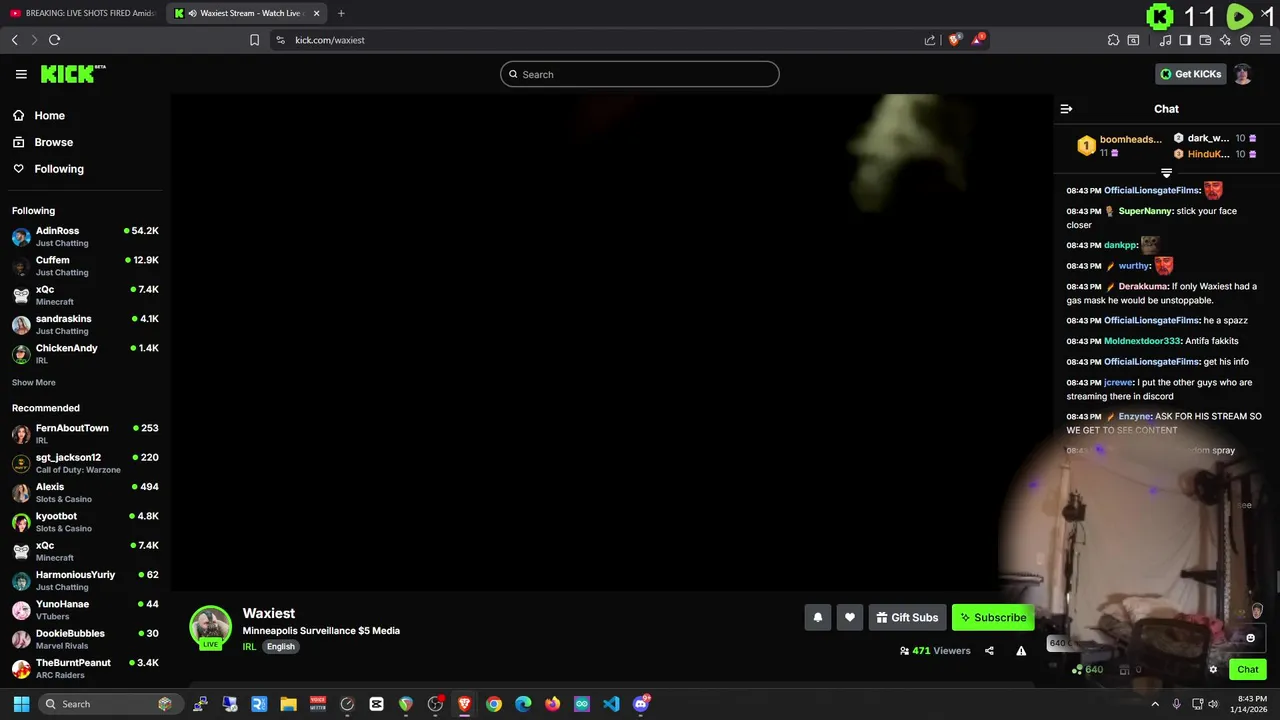Open AdinRoss channel in Following list
This screenshot has width=1280, height=720.
tap(85, 237)
